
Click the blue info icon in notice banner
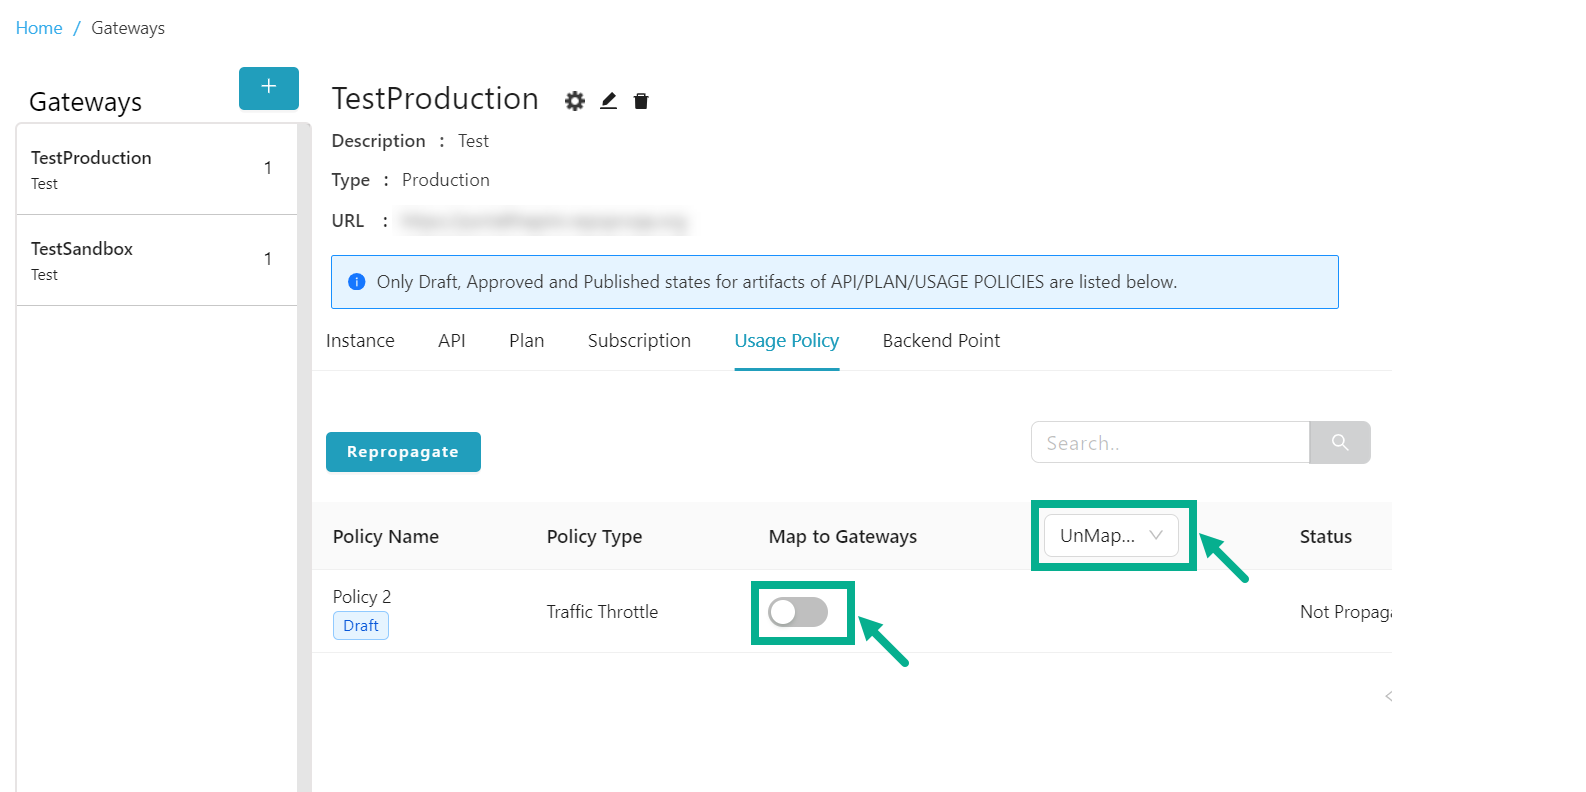pyautogui.click(x=356, y=282)
